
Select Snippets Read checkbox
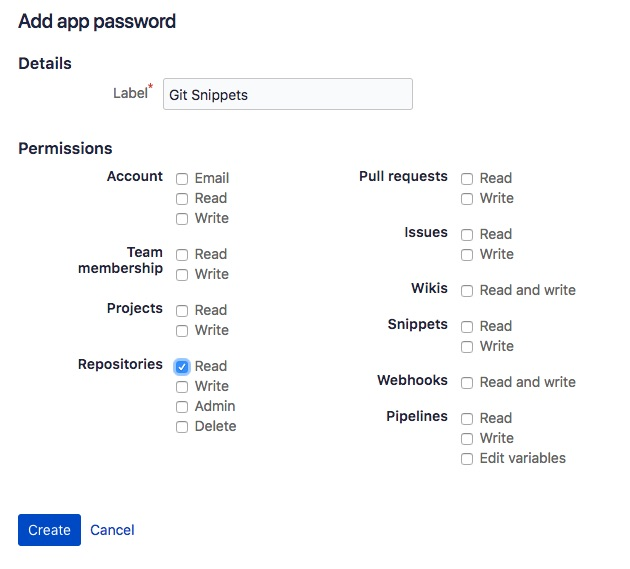pos(467,327)
